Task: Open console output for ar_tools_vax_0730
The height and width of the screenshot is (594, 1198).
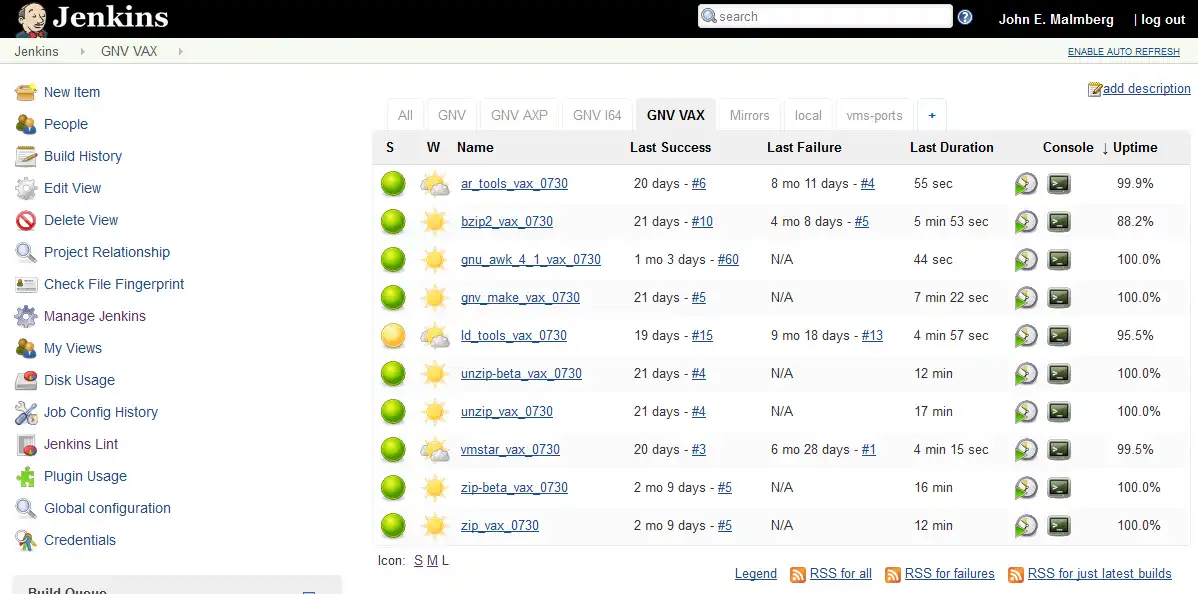Action: [x=1058, y=183]
